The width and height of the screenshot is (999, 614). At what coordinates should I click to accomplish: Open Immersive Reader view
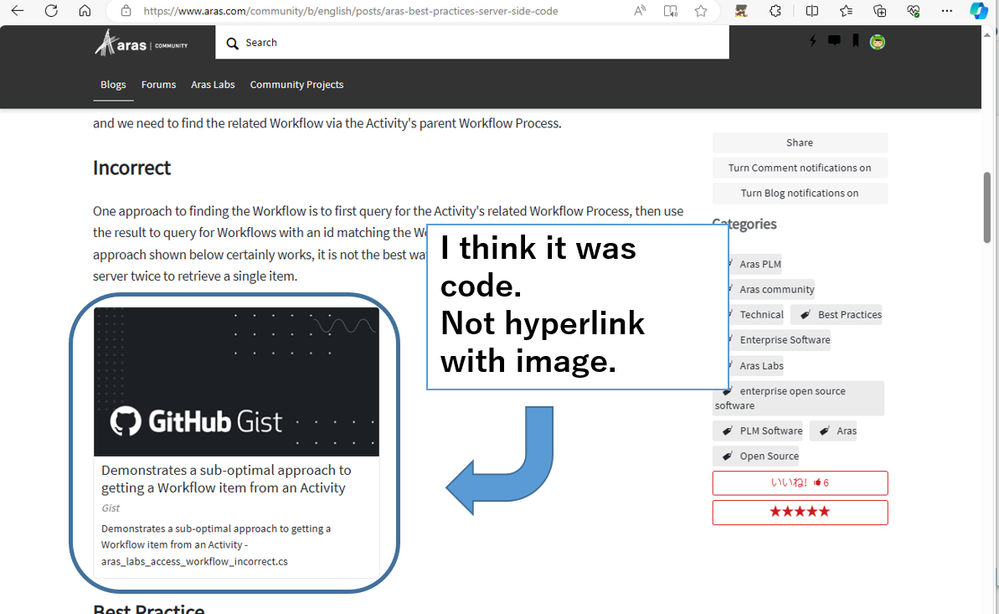670,11
